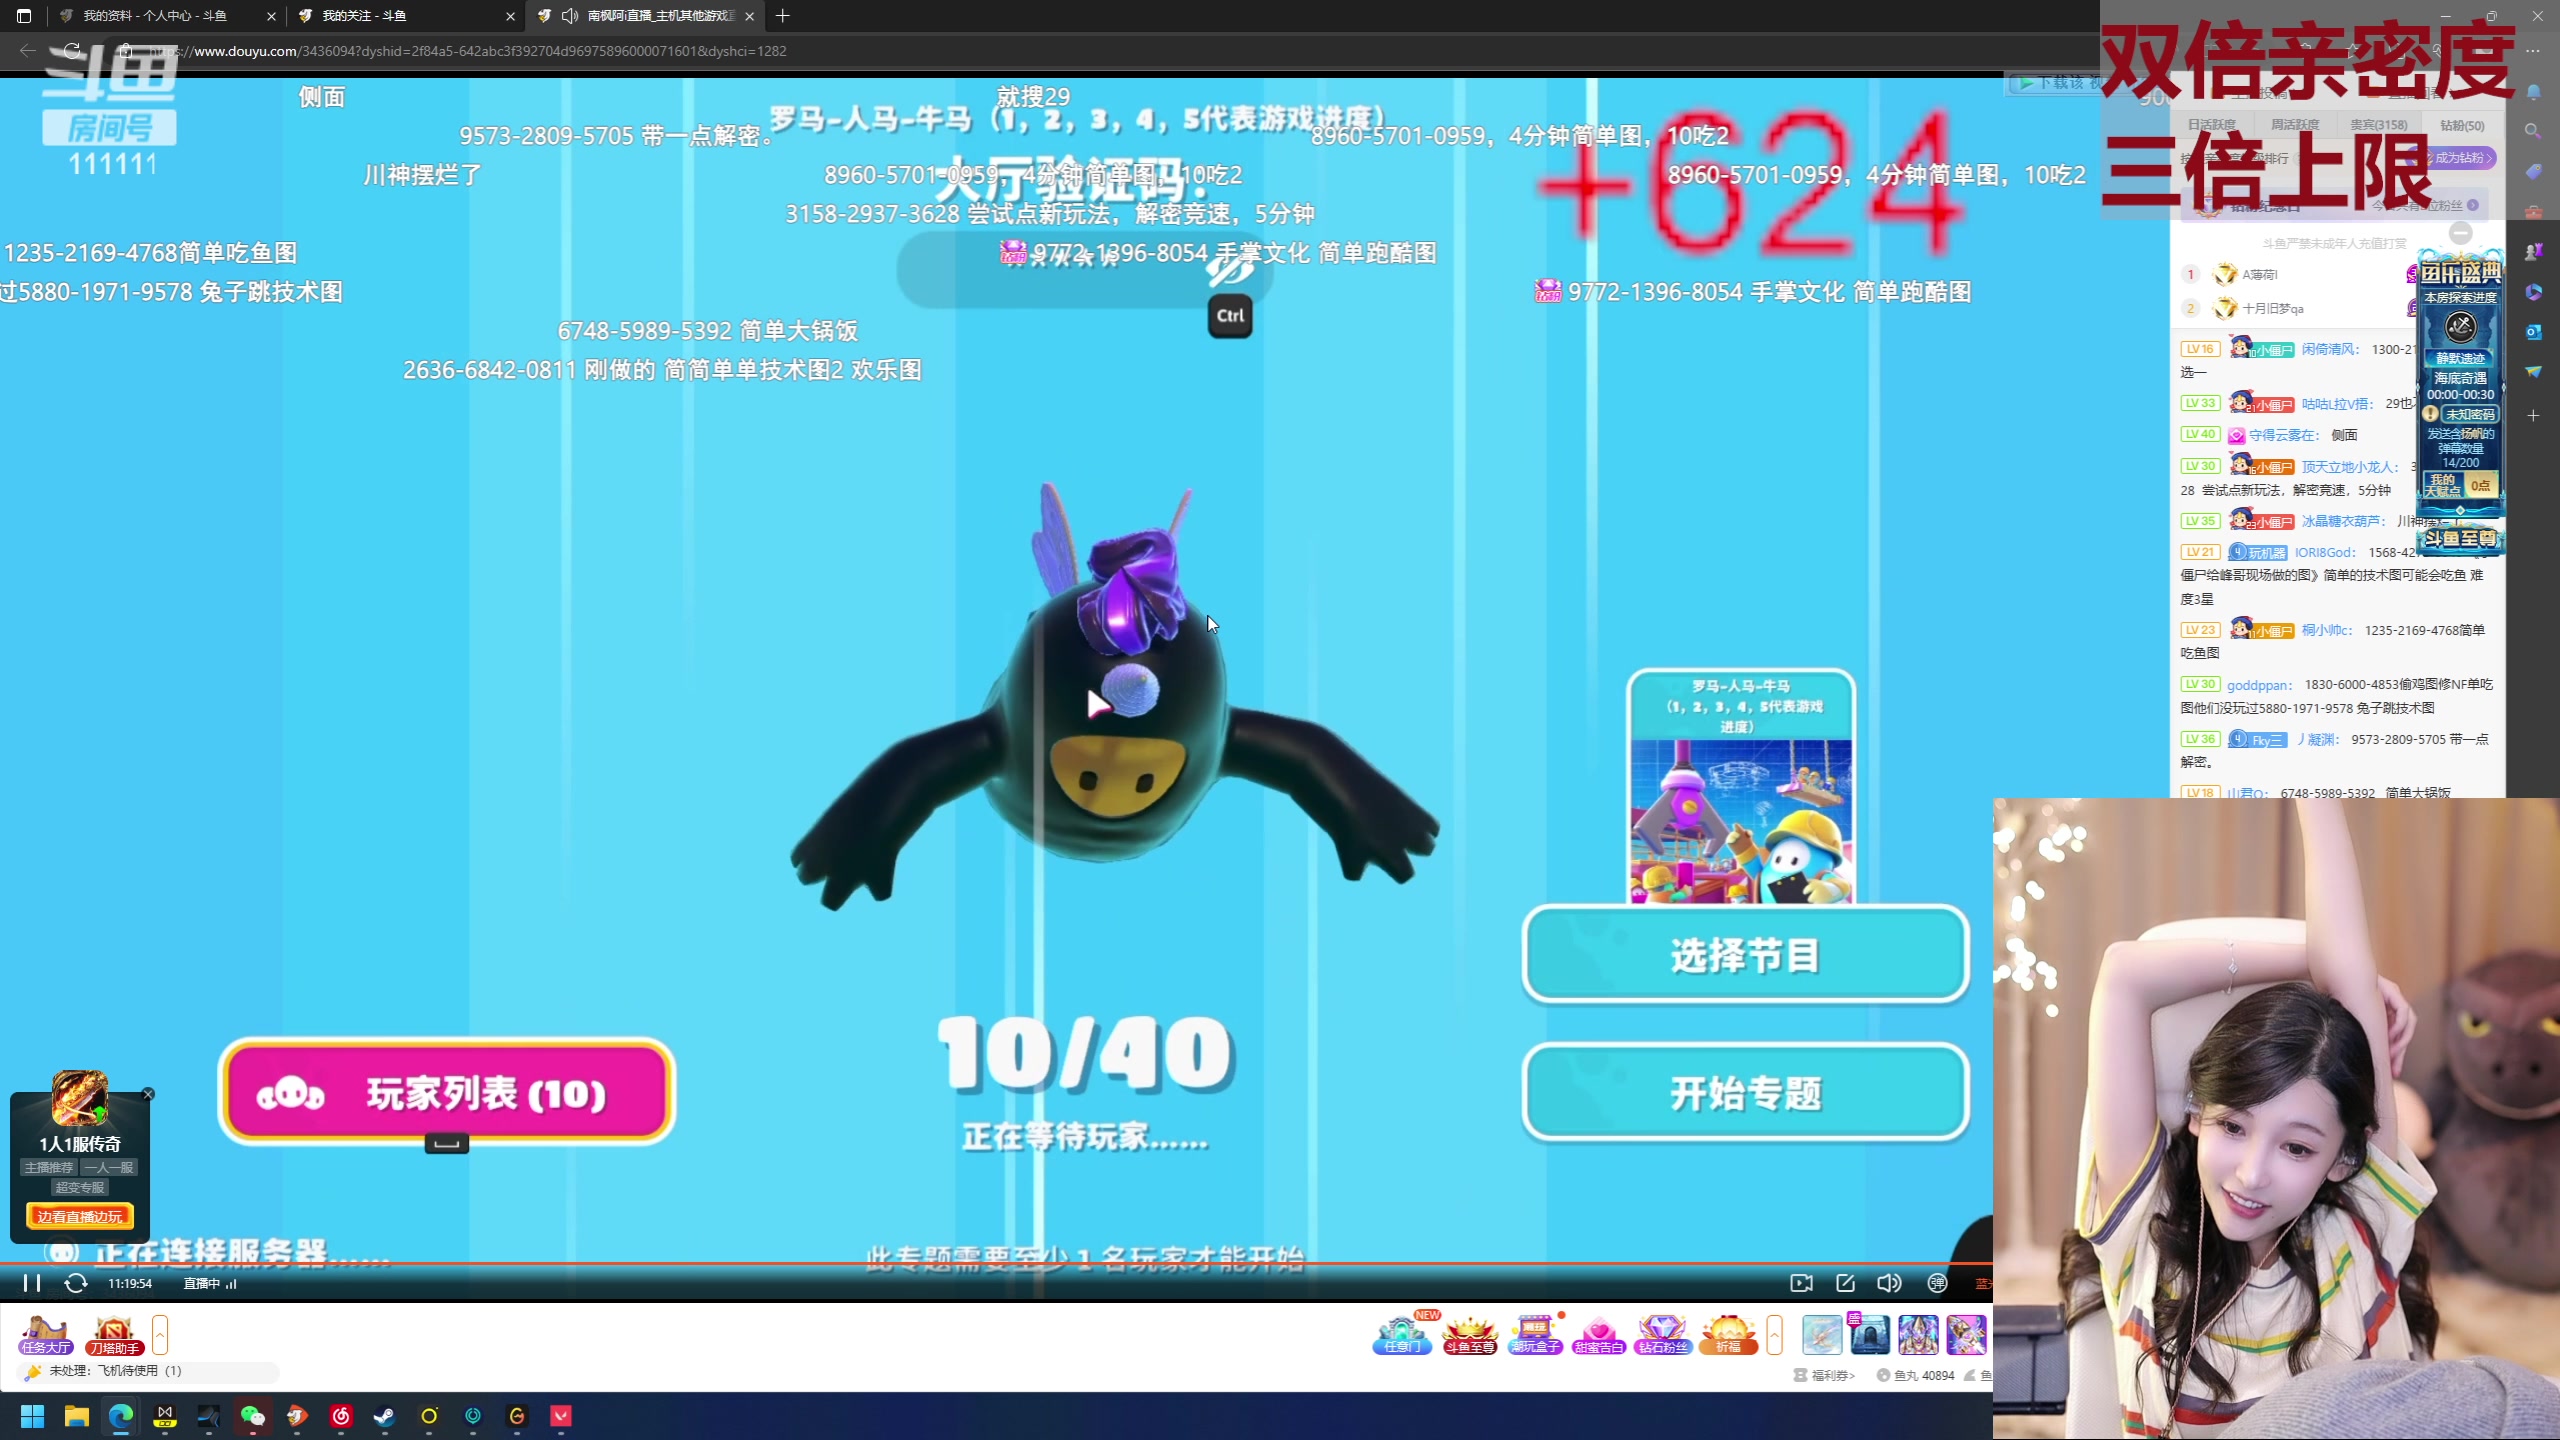This screenshot has width=2560, height=1440.
Task: Collapse the fan ranking with the minus button
Action: click(2461, 233)
